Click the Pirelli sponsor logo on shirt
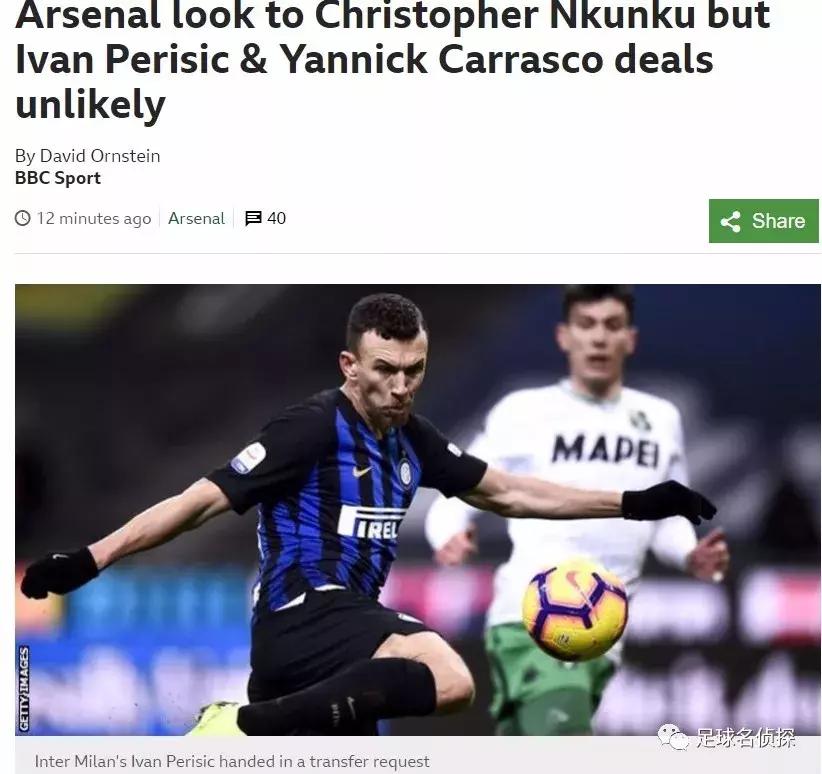The height and width of the screenshot is (774, 822). tap(370, 522)
